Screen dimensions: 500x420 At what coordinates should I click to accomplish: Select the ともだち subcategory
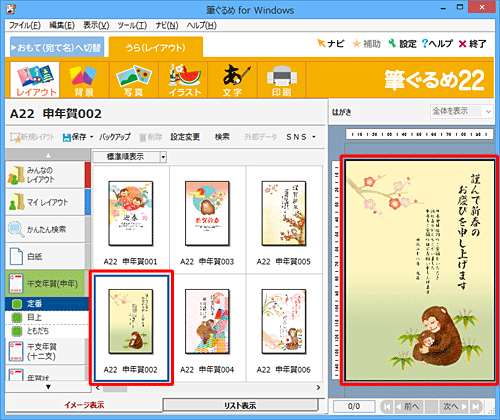click(x=47, y=331)
